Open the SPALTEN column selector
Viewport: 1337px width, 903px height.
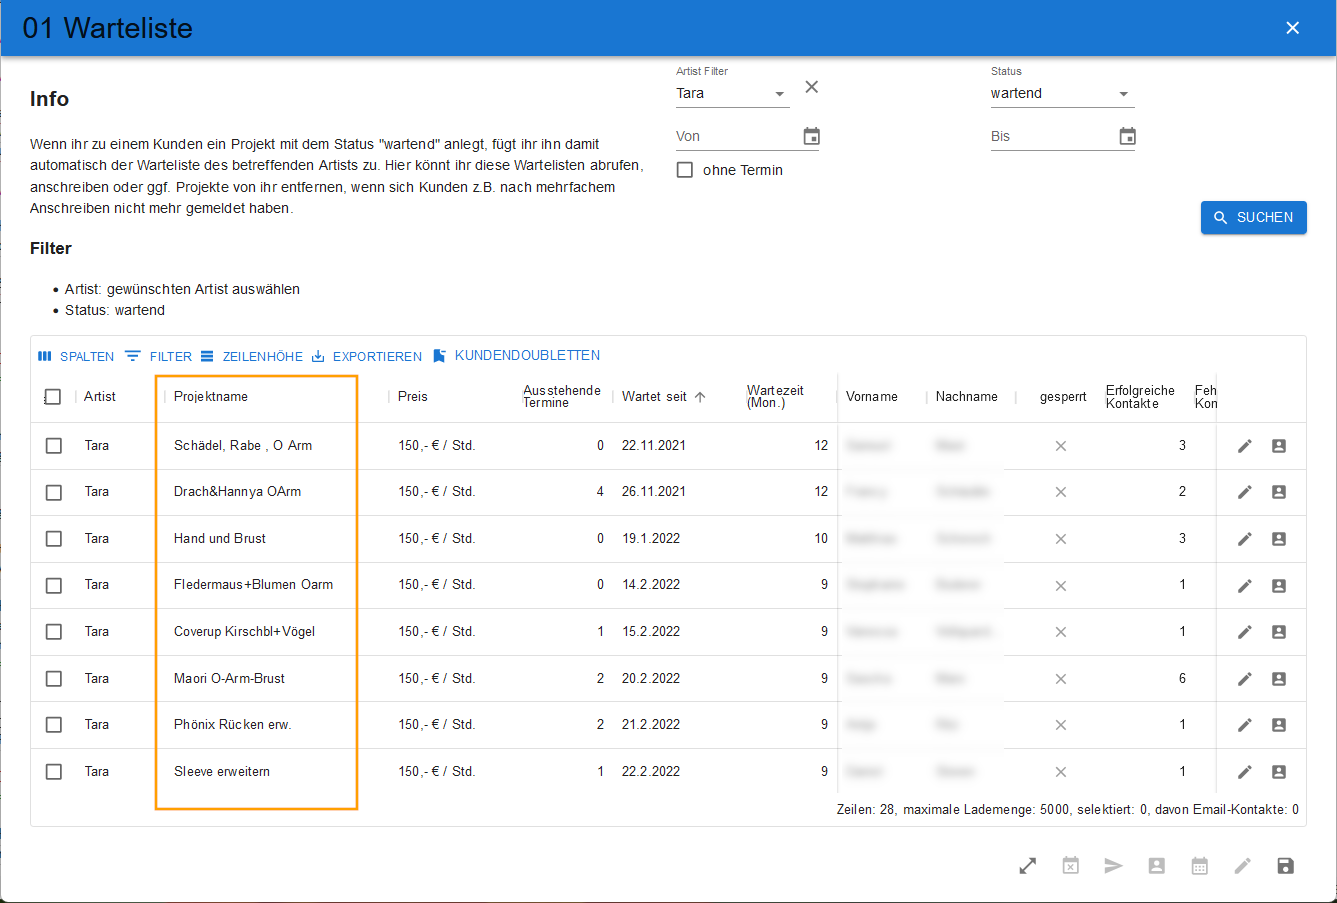pyautogui.click(x=76, y=356)
